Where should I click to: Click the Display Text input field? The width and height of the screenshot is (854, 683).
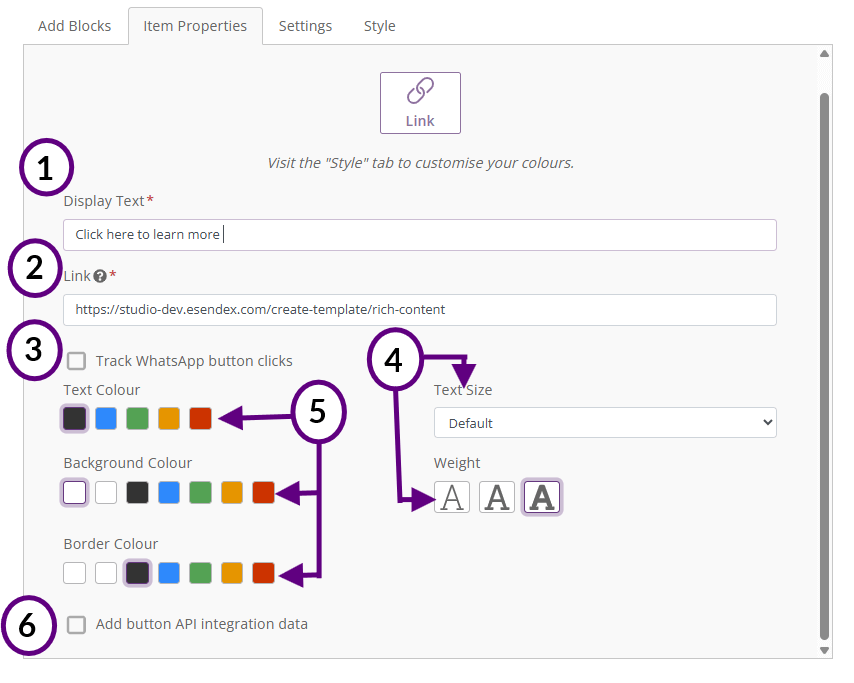point(420,235)
